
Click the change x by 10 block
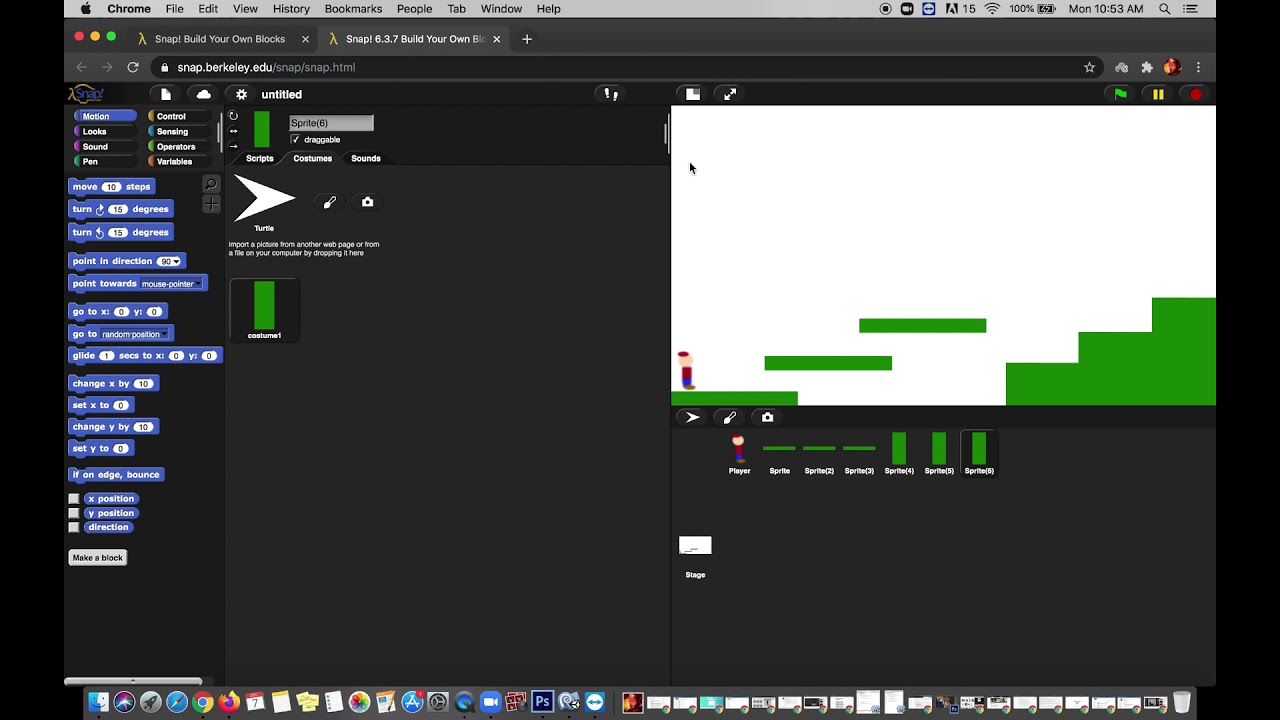[113, 384]
